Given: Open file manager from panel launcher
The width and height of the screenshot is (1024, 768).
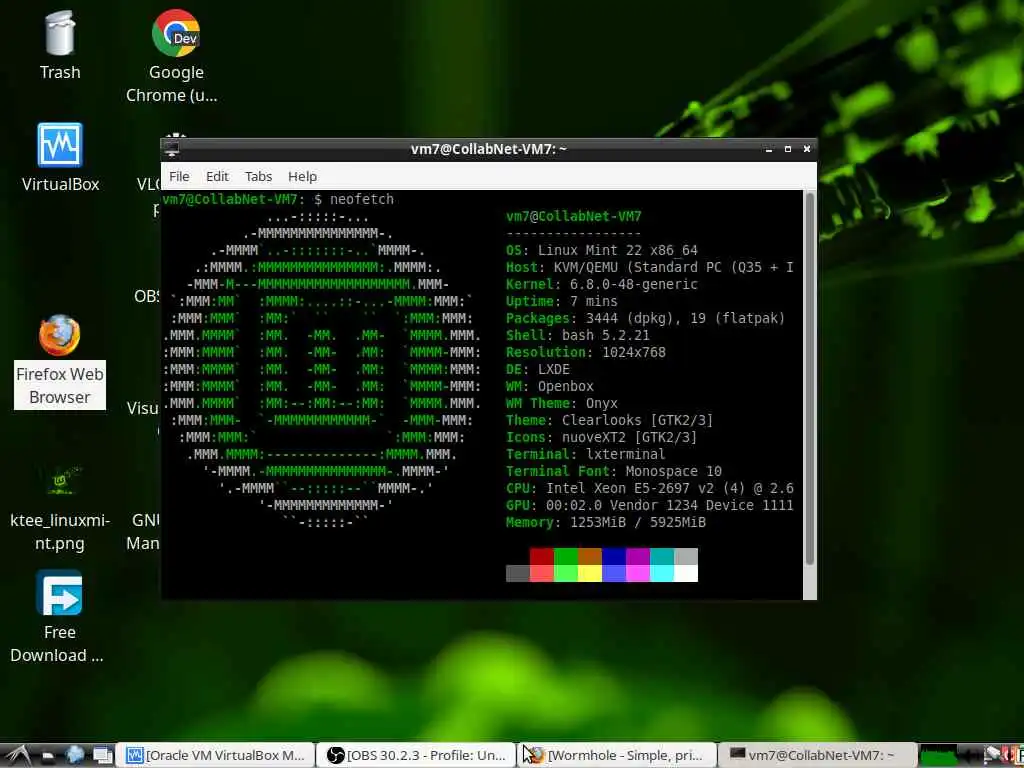Looking at the screenshot, I should [x=47, y=756].
